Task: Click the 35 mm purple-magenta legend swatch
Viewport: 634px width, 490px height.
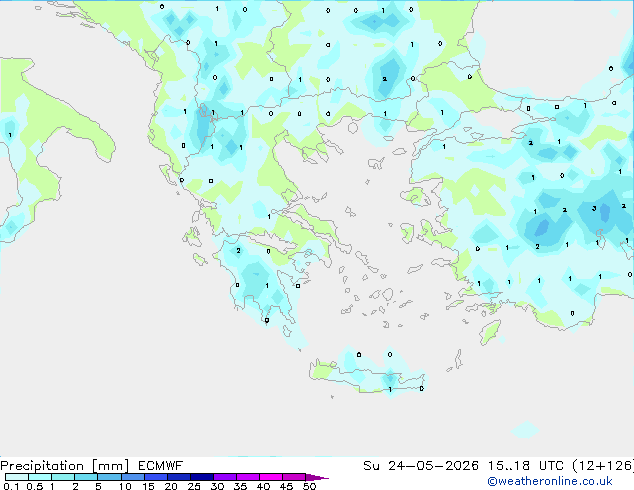Action: point(248,477)
